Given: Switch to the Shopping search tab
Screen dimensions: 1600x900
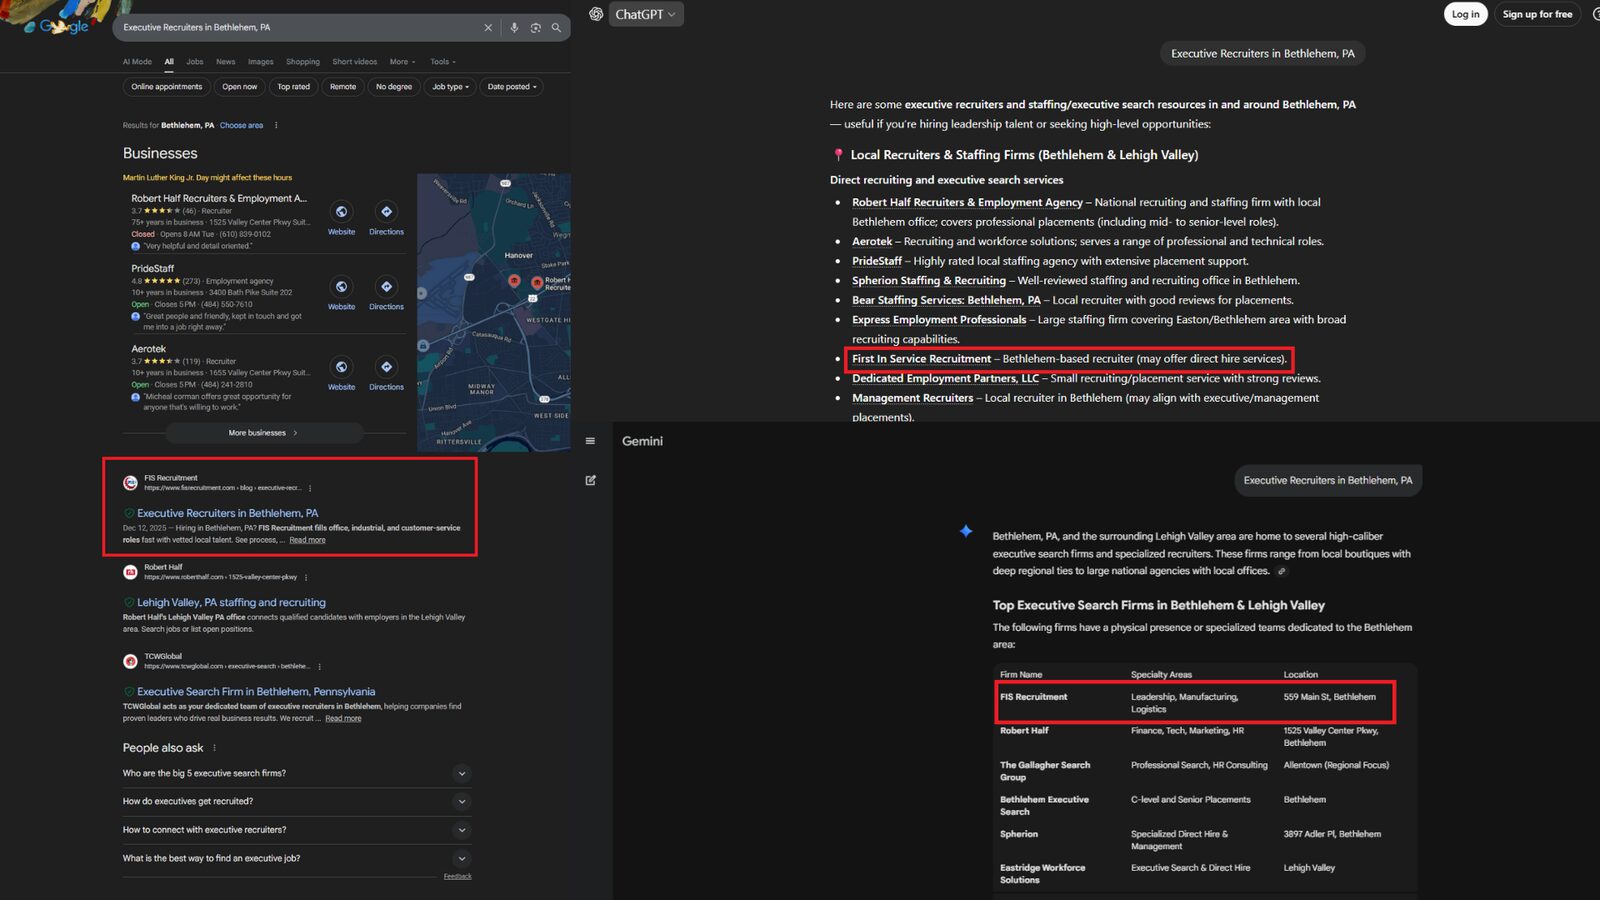Looking at the screenshot, I should 303,62.
